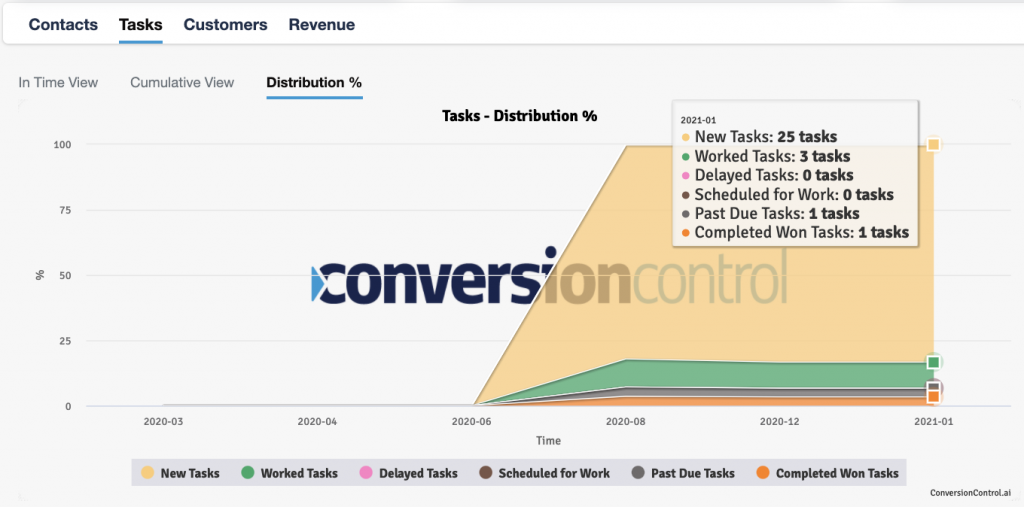Open the Contacts tab
The width and height of the screenshot is (1024, 507).
[63, 24]
